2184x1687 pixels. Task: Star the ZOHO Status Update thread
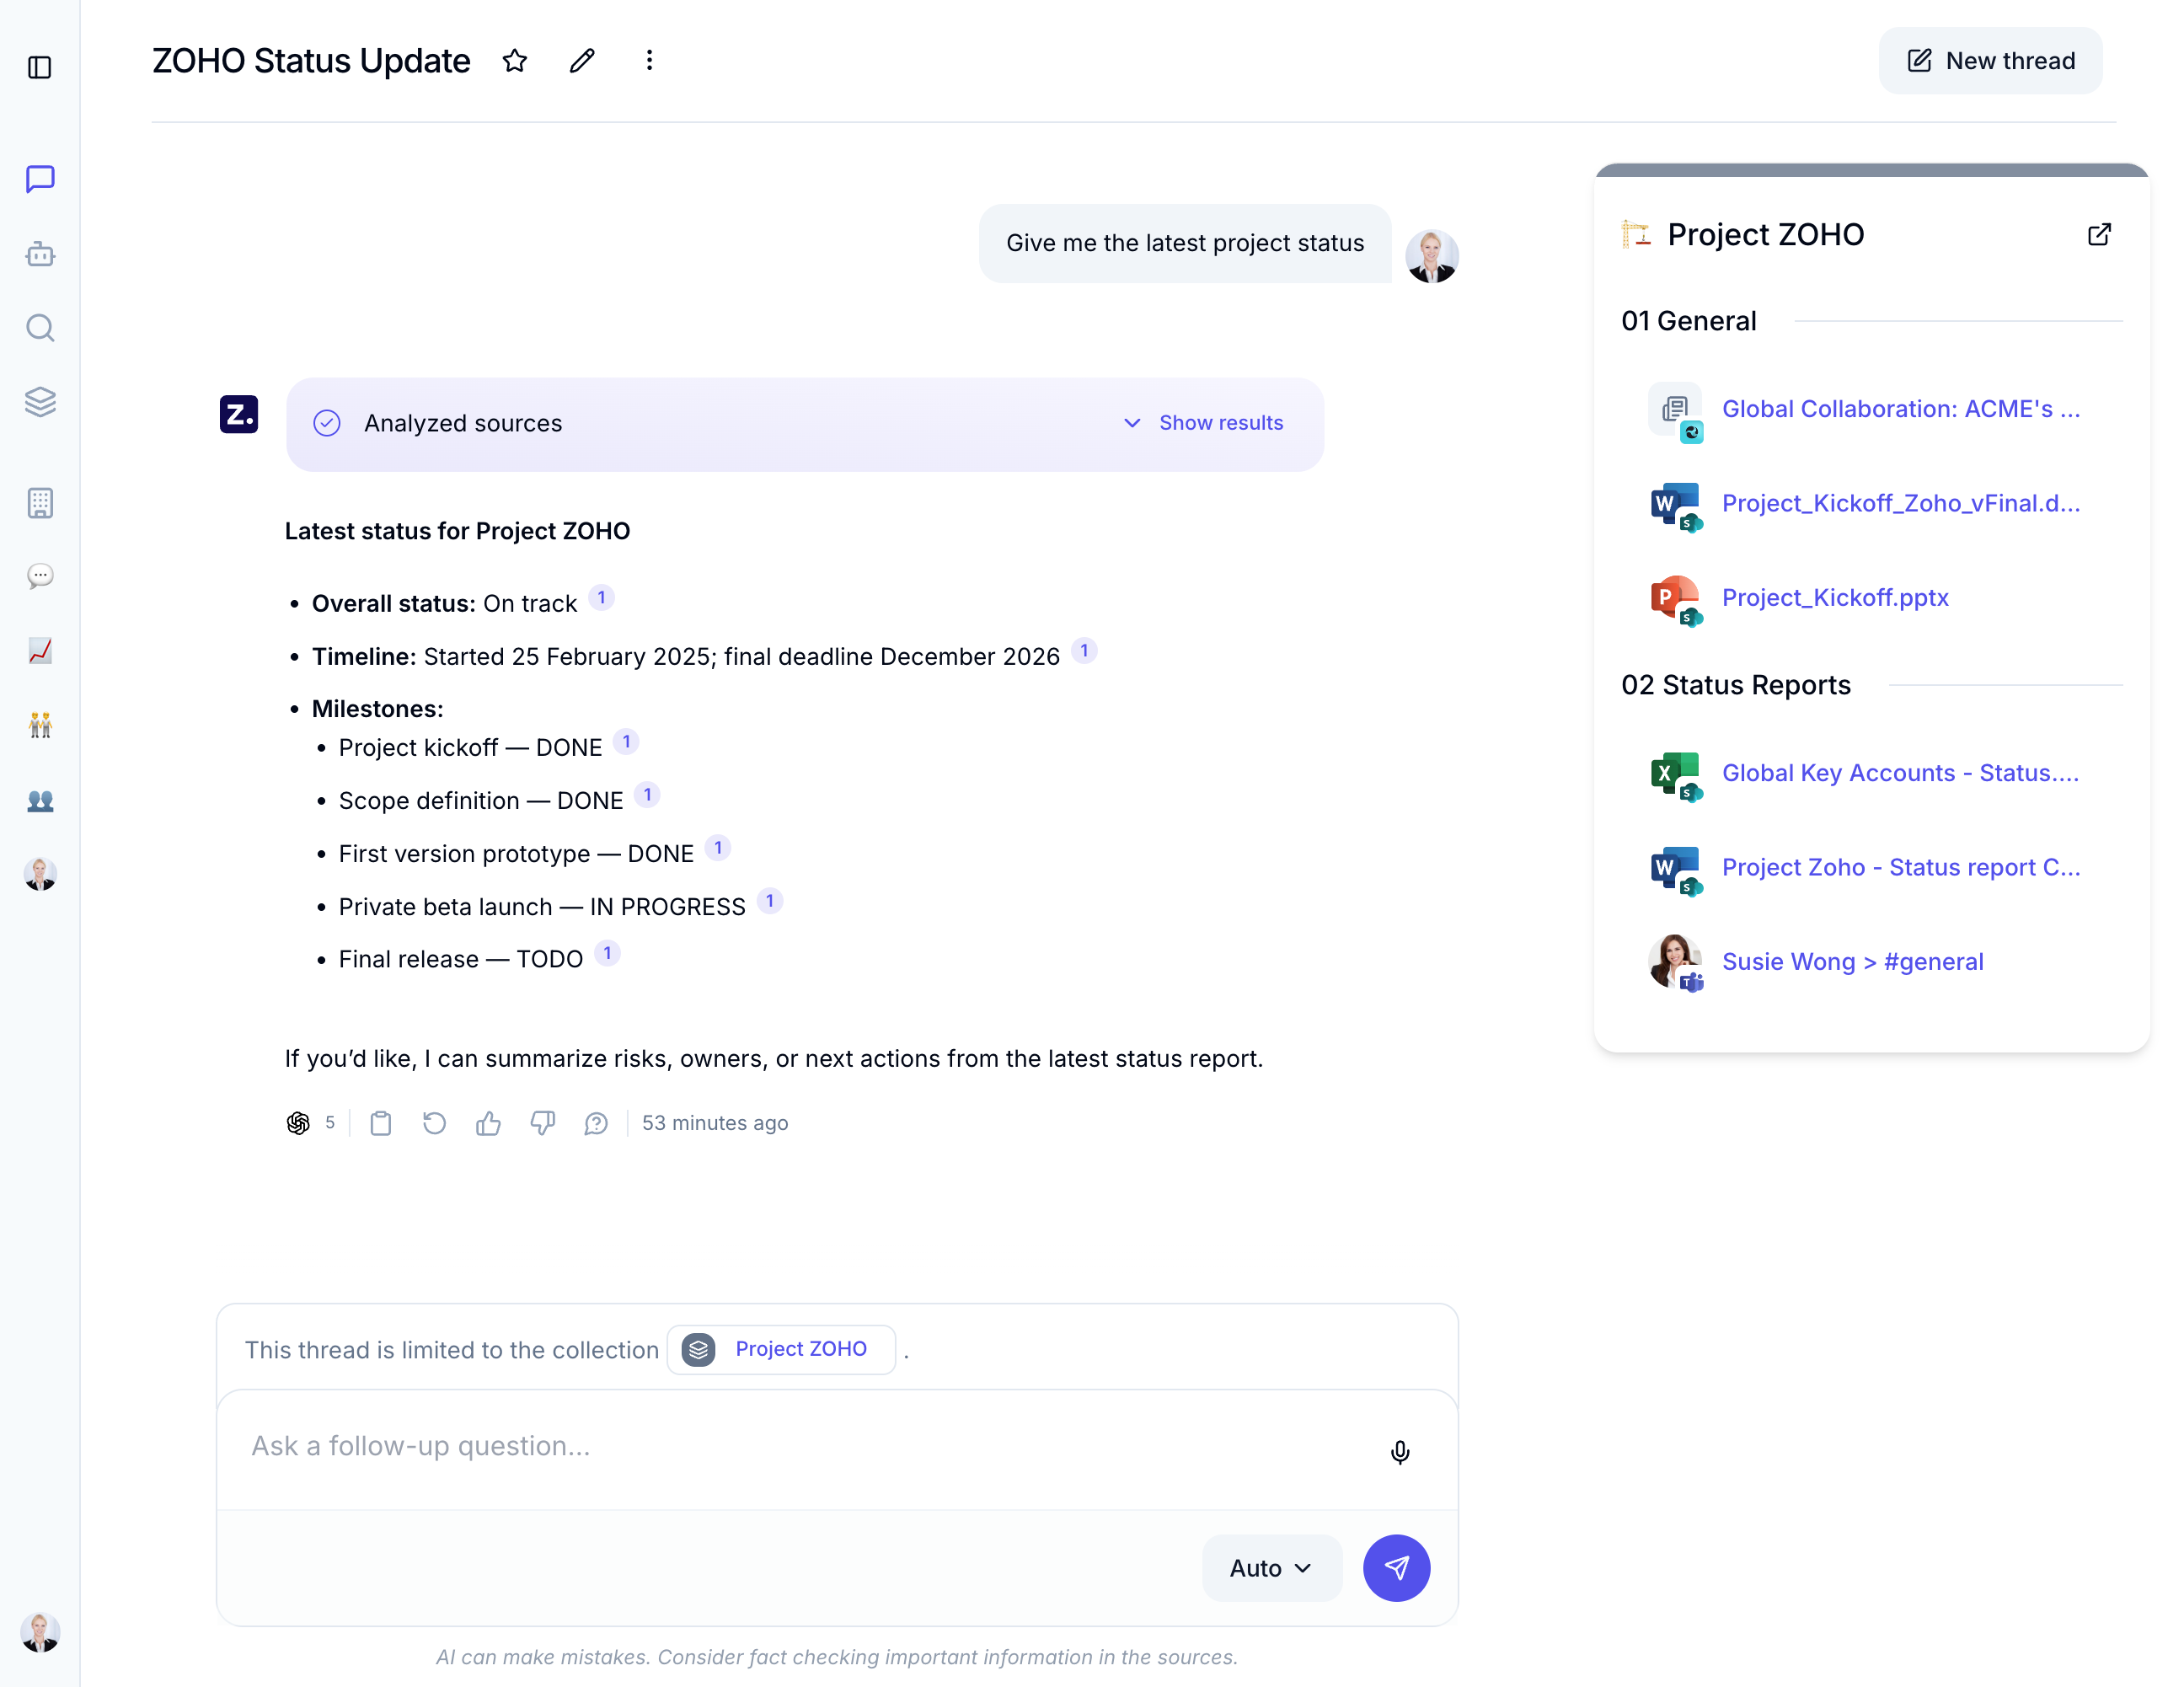point(515,61)
